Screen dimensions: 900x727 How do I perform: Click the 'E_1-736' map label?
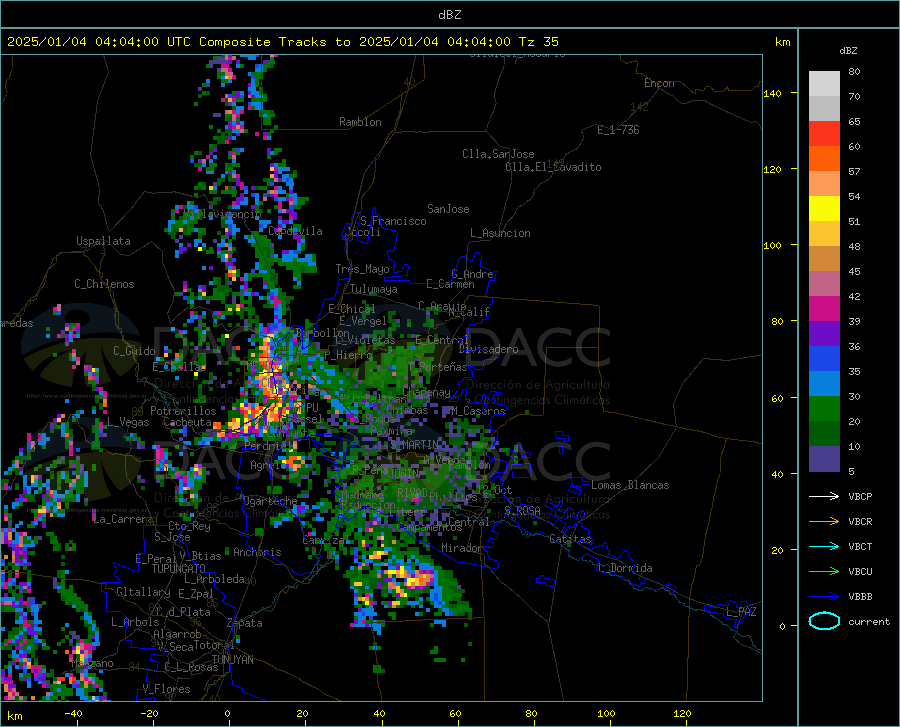[618, 130]
